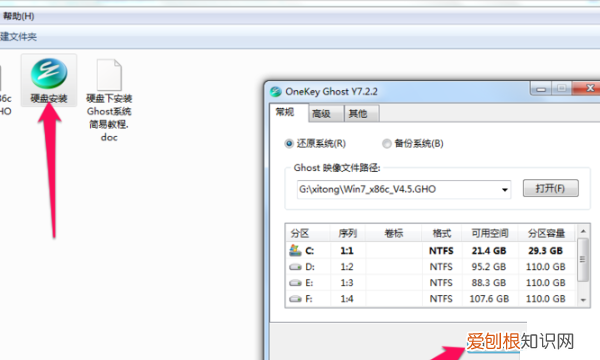Image resolution: width=600 pixels, height=360 pixels.
Task: Minimize the OneKey Ghost window
Action: point(541,89)
